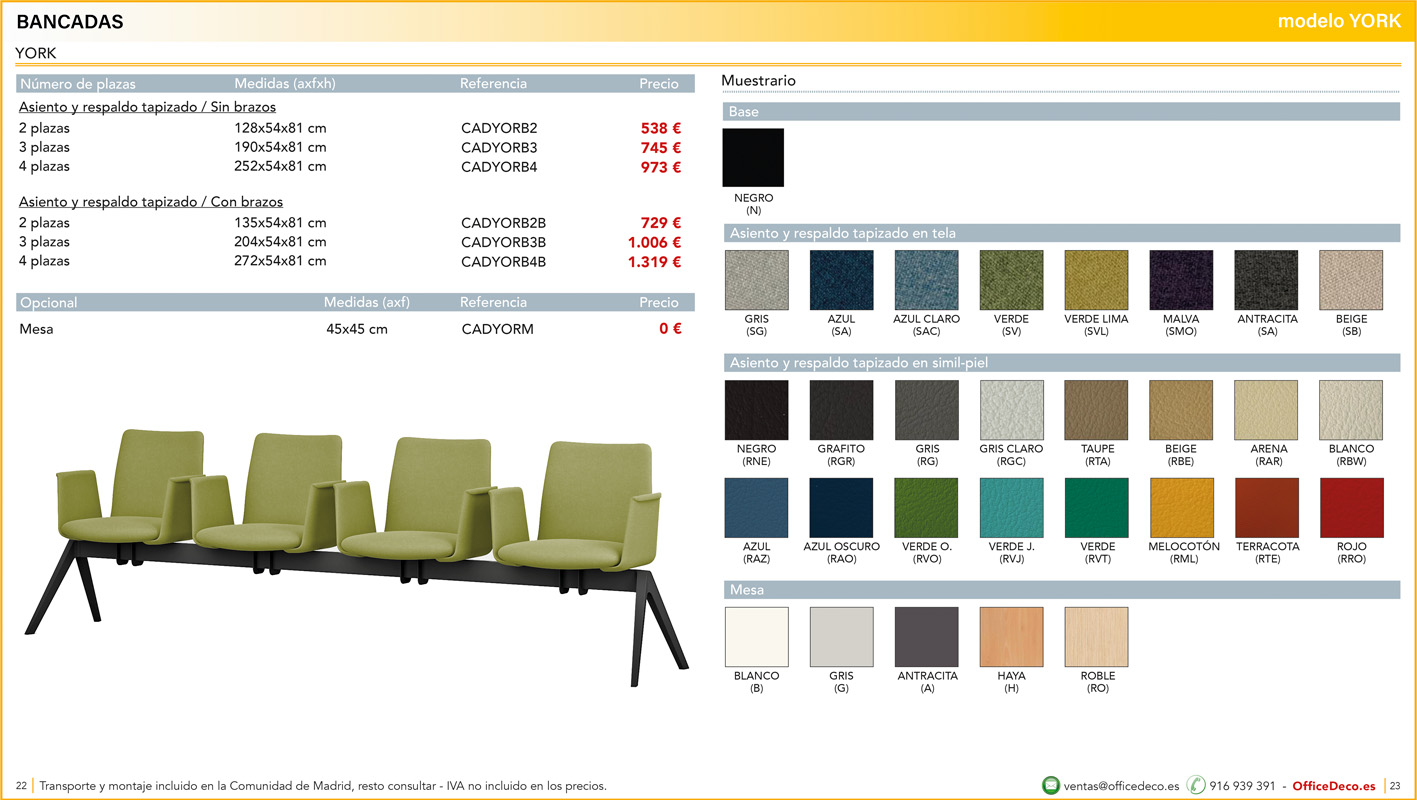Click the green email envelope icon
Viewport: 1417px width, 800px height.
tap(1050, 785)
